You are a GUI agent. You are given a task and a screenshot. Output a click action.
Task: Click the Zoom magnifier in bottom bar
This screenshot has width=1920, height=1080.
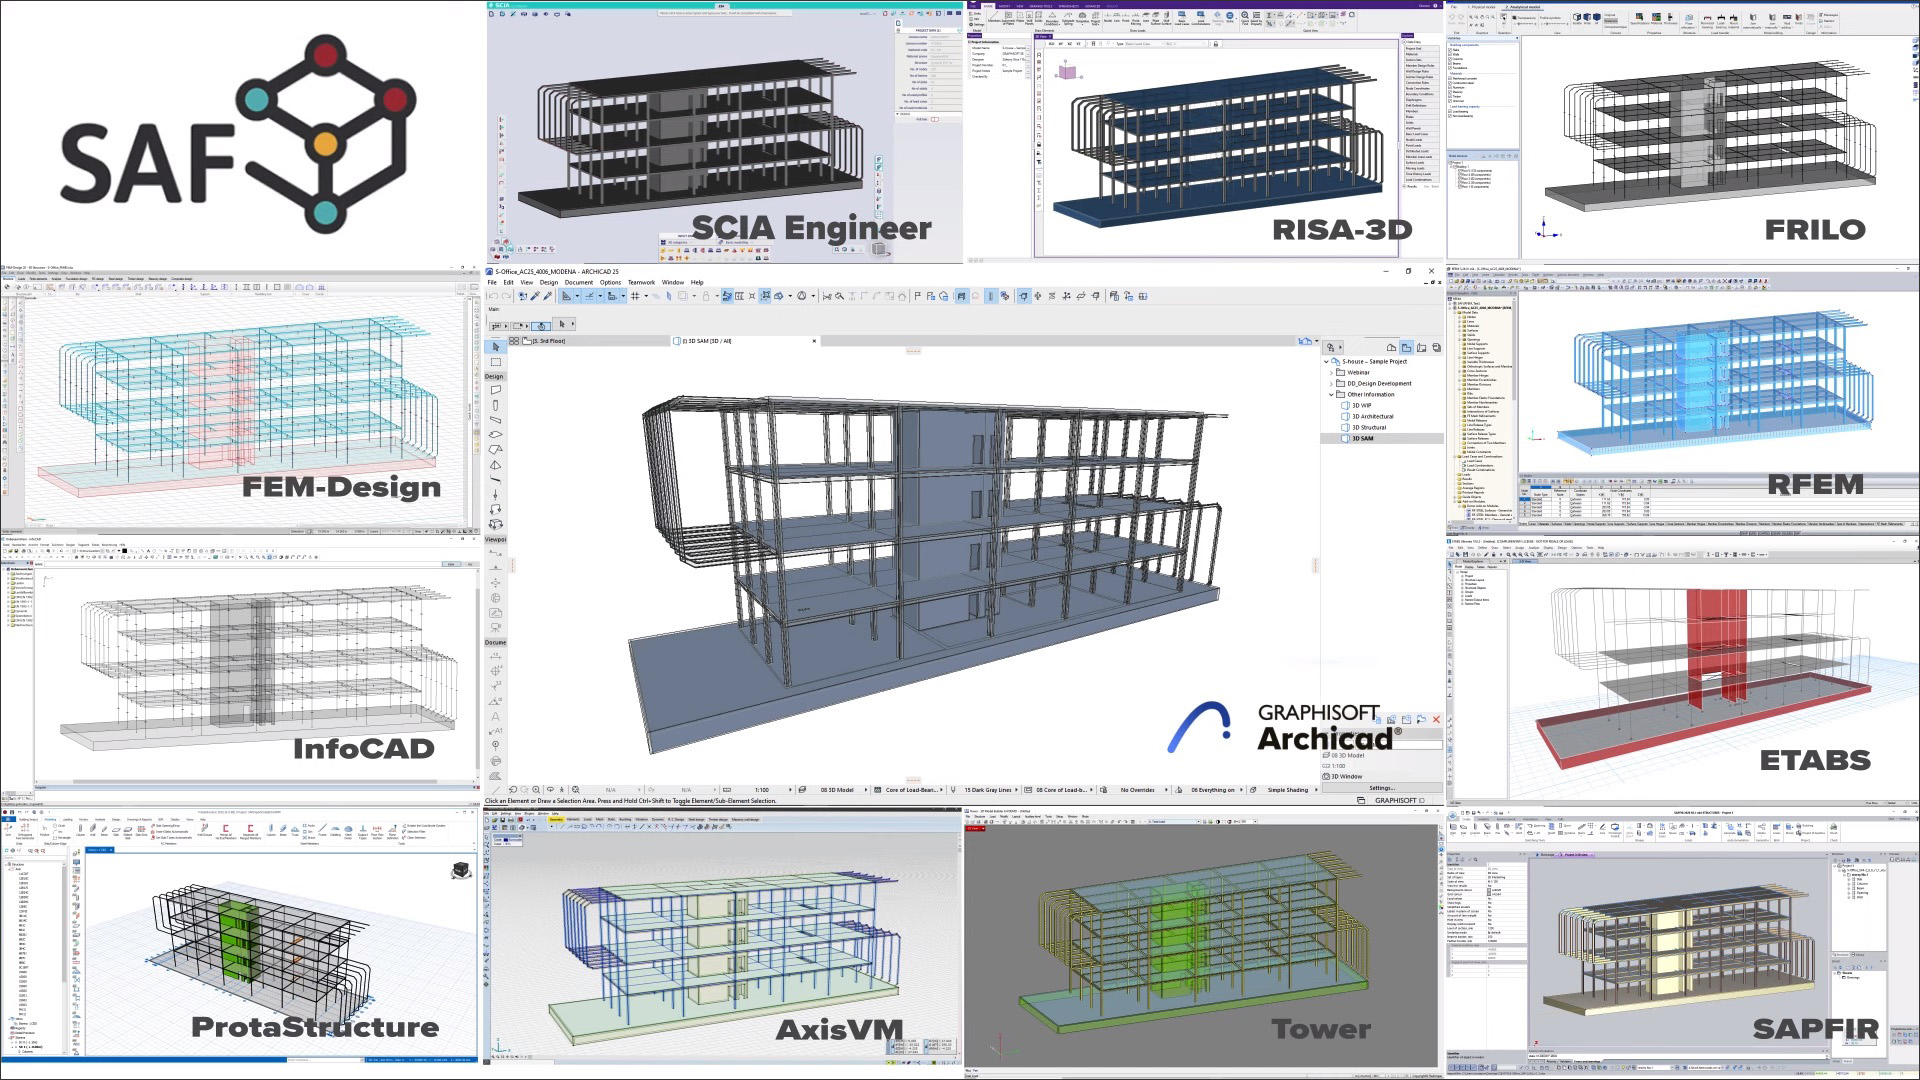[x=536, y=790]
